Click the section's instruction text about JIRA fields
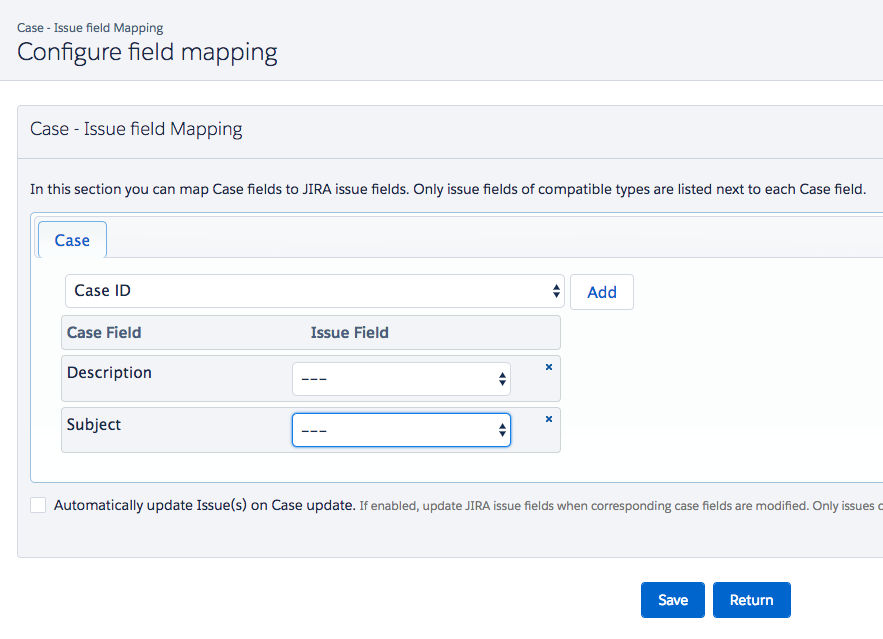 click(x=447, y=189)
